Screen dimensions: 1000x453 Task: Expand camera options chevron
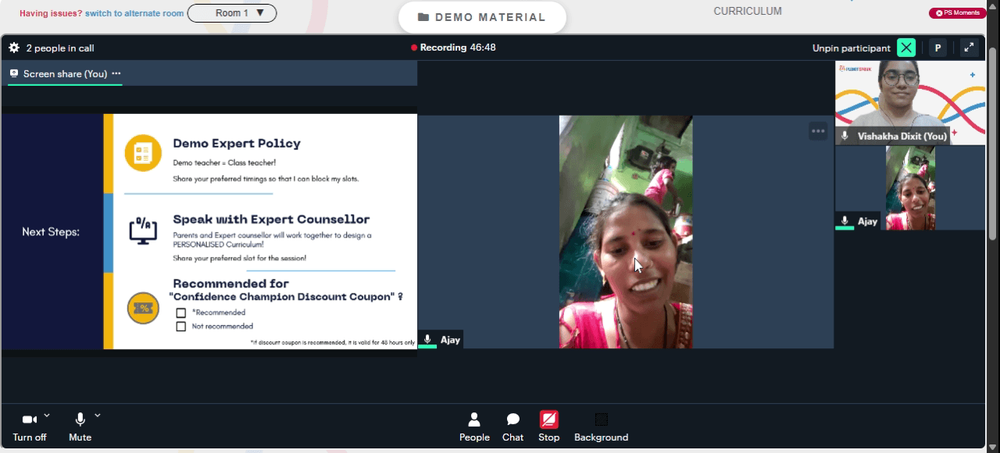click(47, 415)
